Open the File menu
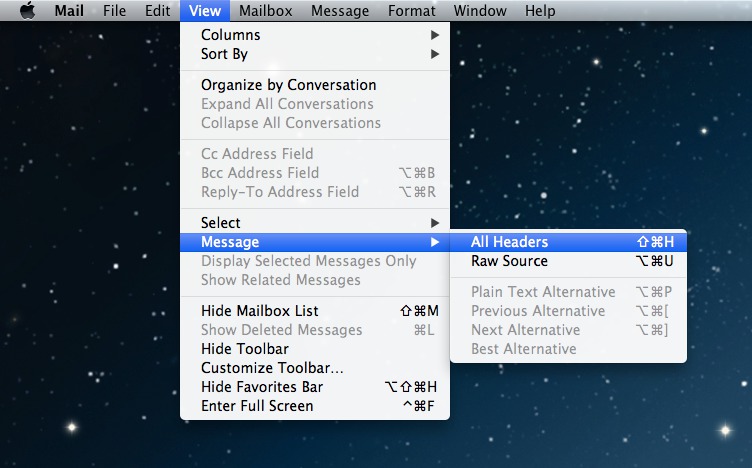752x468 pixels. point(114,10)
